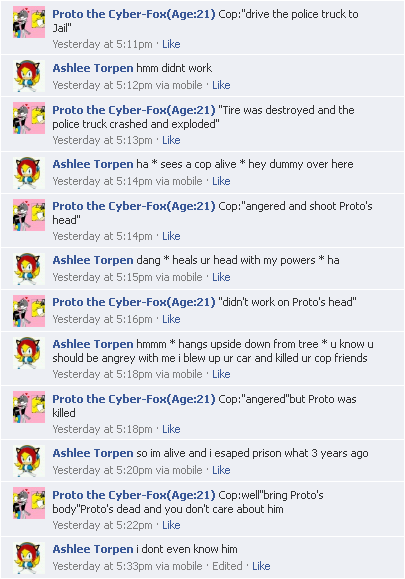This screenshot has width=405, height=579.
Task: Like the comment posted at 5:13pm
Action: point(171,140)
